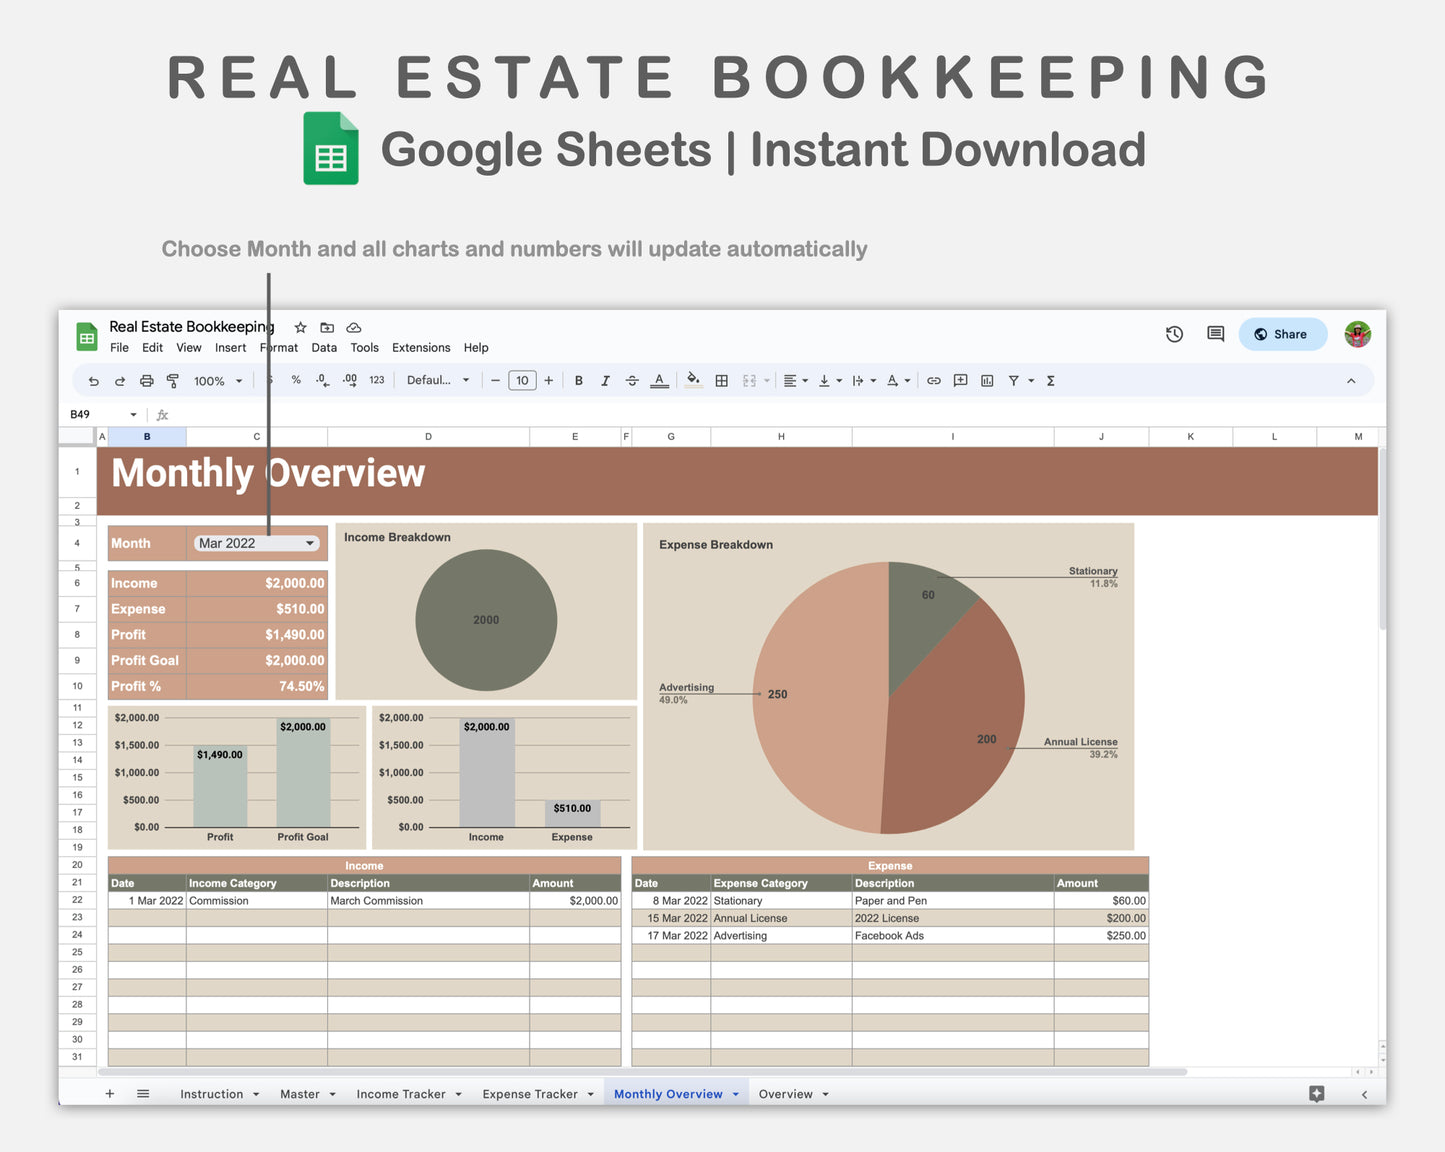Screen dimensions: 1445x1152
Task: Switch to the Expense Tracker tab
Action: pos(529,1093)
